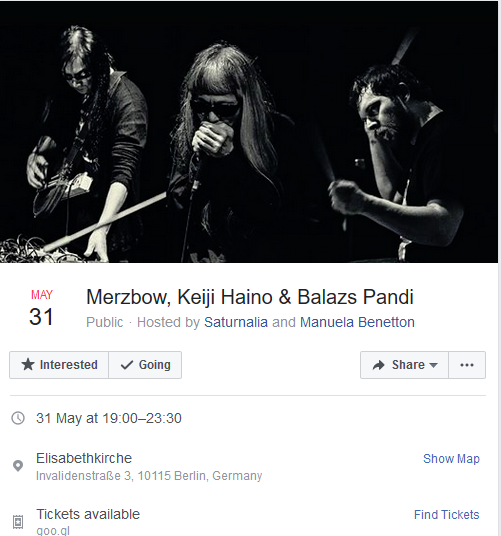Open the Elisabethkirche venue name
The width and height of the screenshot is (501, 536).
coord(84,458)
